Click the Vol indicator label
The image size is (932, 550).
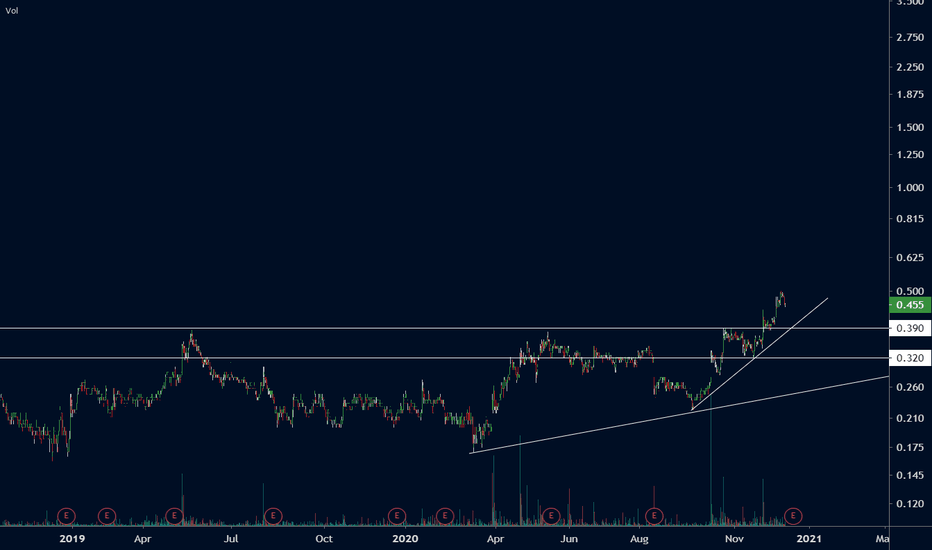[x=12, y=11]
